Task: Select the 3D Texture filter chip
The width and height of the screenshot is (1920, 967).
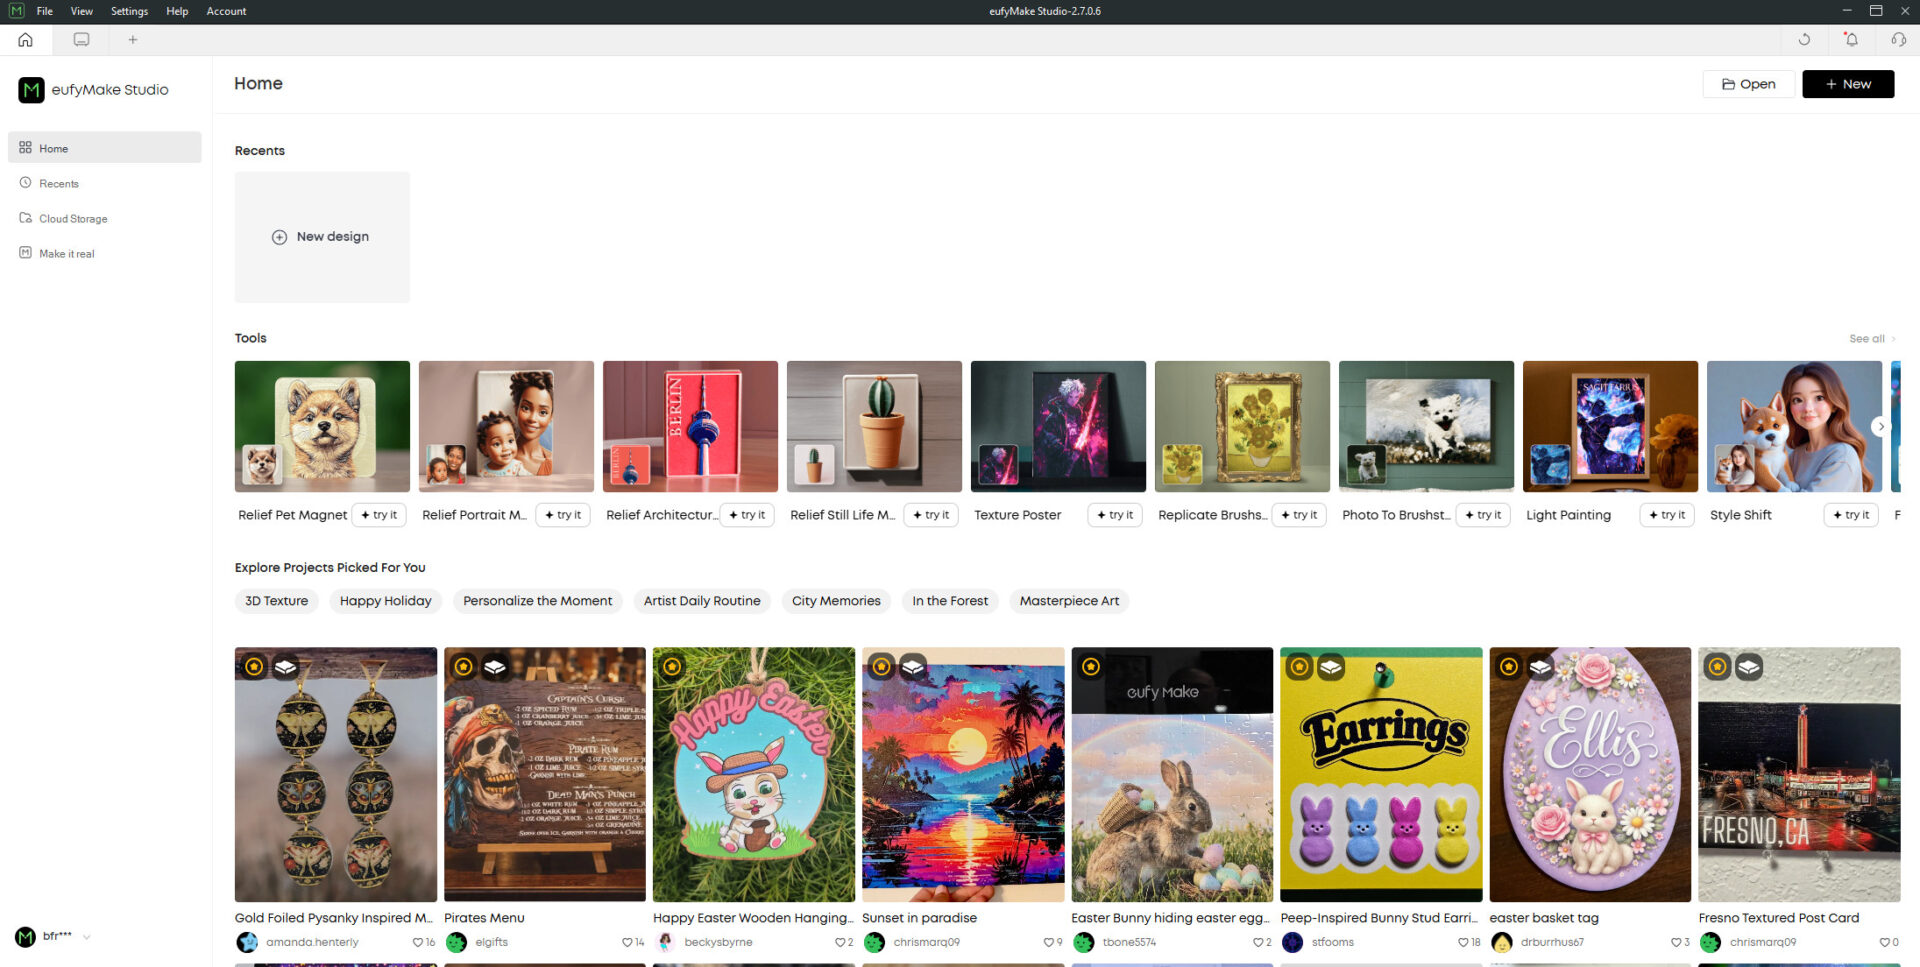Action: click(277, 601)
